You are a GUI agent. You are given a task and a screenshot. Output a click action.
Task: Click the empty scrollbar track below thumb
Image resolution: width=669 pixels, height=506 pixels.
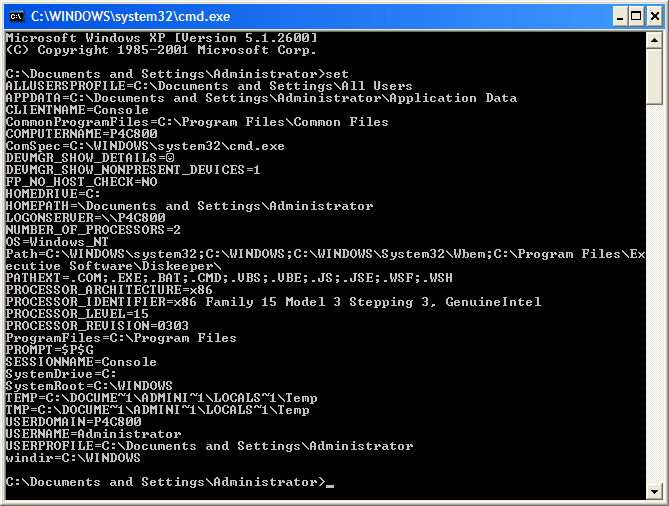[654, 294]
